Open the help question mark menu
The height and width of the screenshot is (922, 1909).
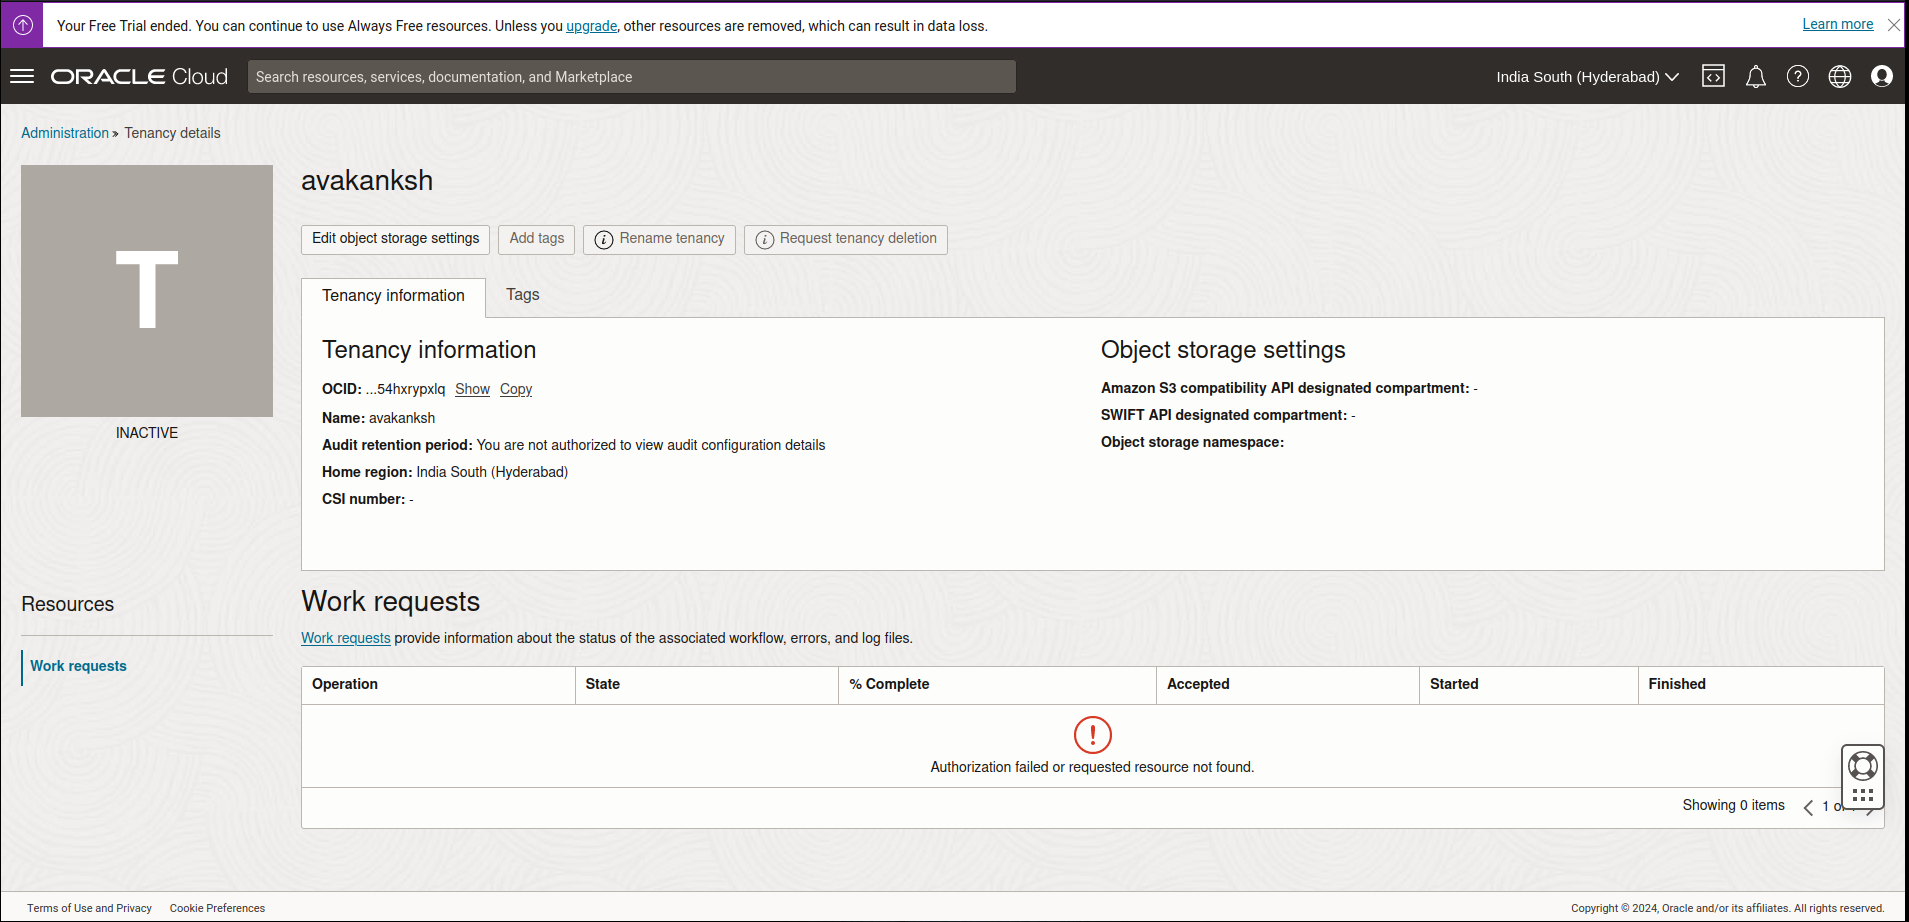click(x=1797, y=76)
